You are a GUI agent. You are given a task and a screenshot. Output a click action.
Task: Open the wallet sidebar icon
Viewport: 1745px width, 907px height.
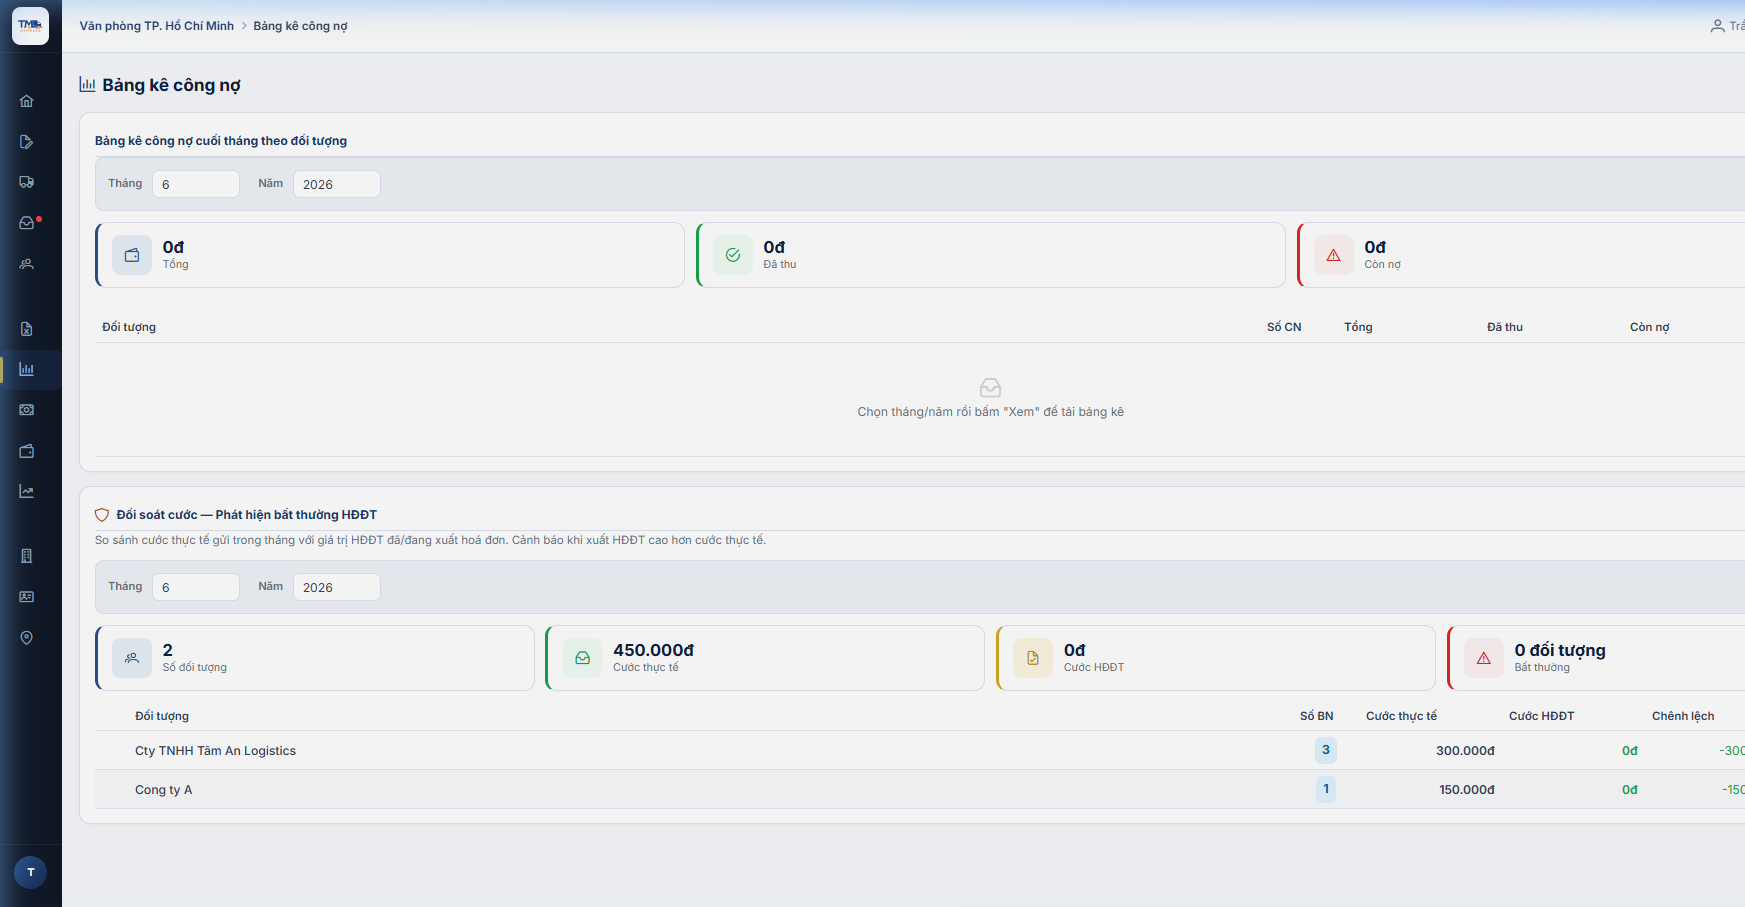27,451
